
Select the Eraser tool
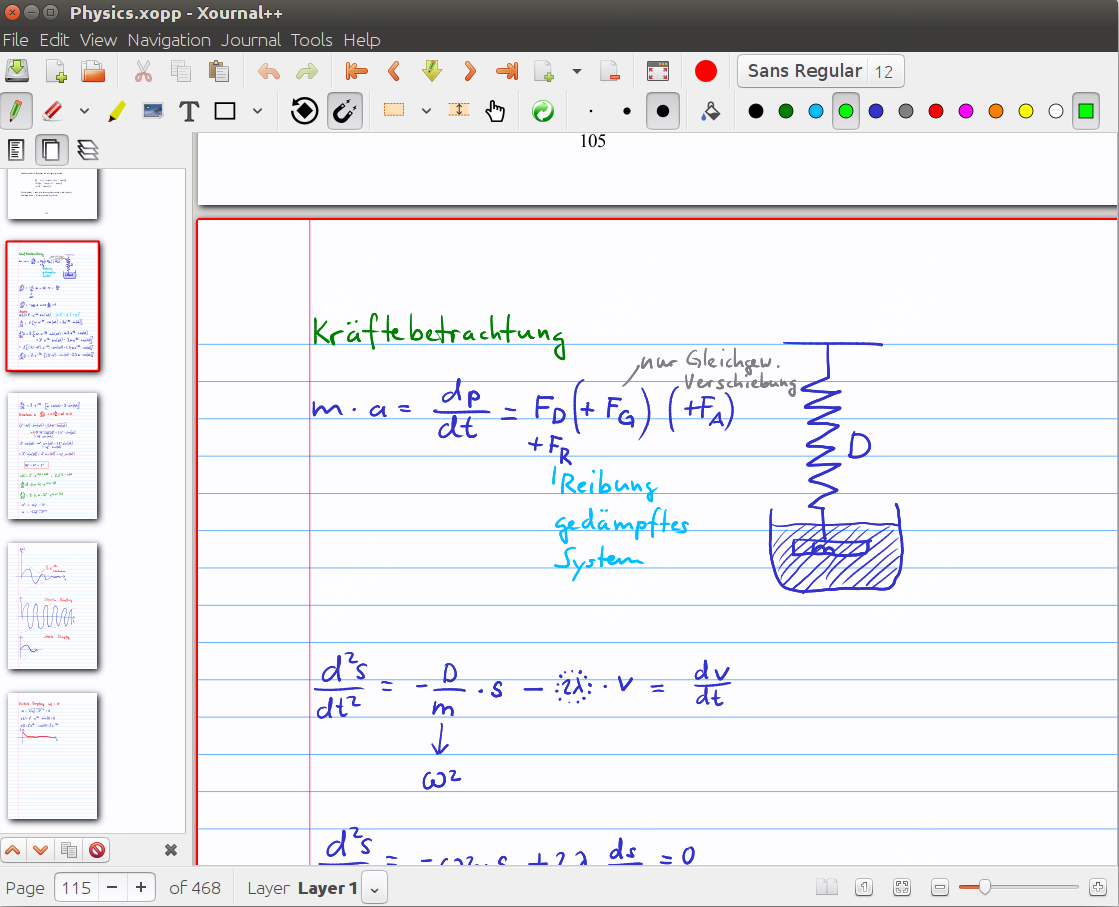pyautogui.click(x=54, y=111)
